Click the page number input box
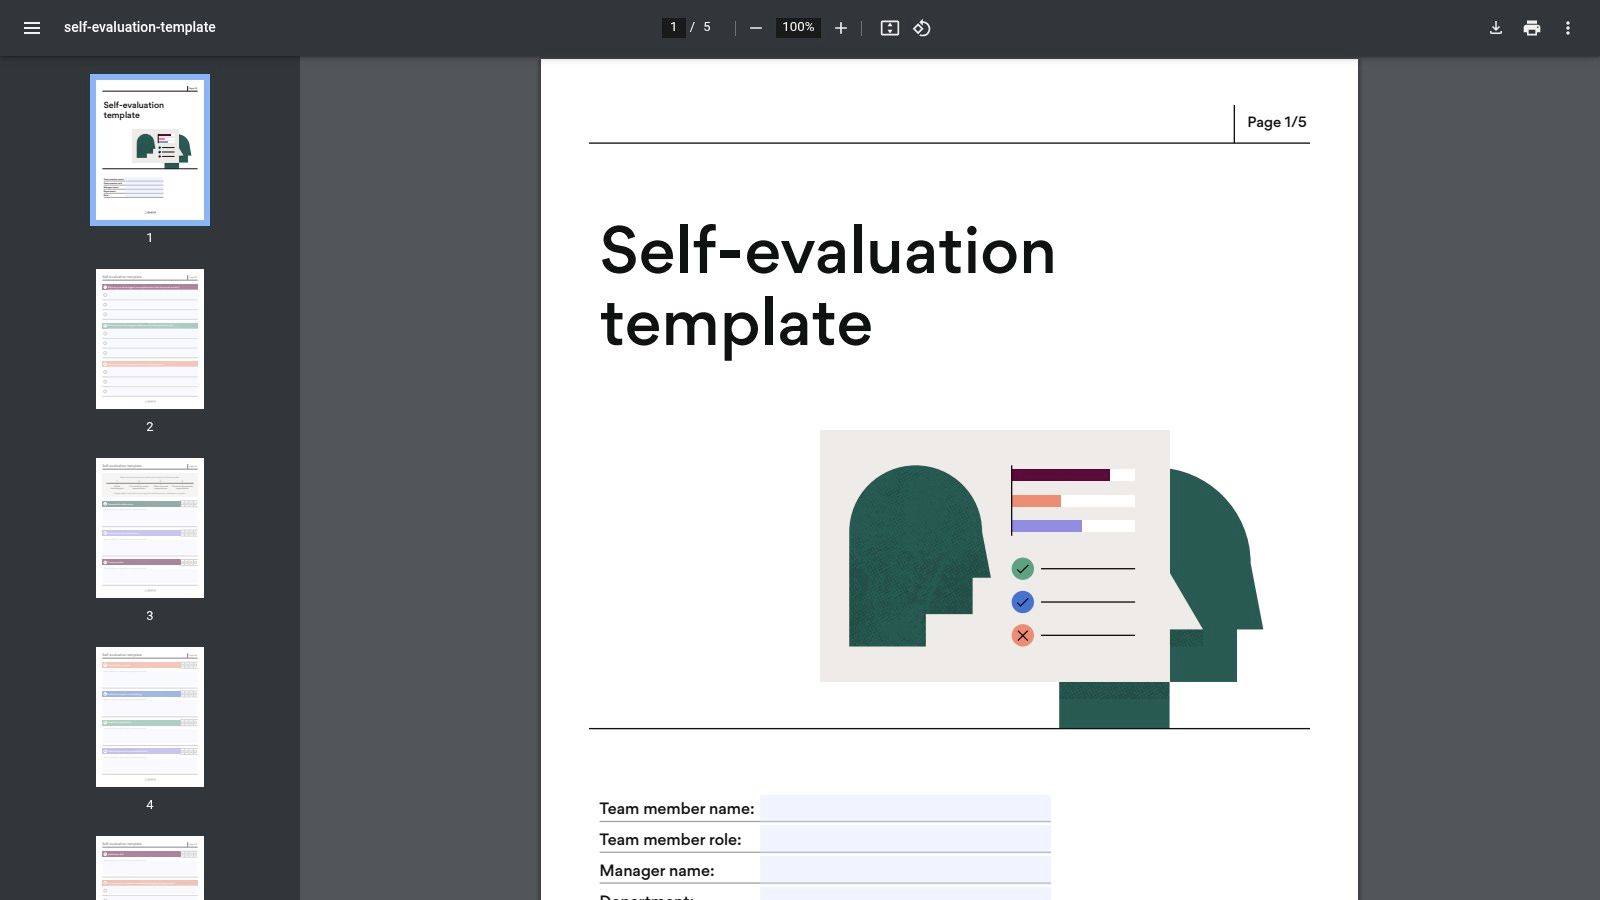Screen dimensions: 1600x900 coord(673,27)
